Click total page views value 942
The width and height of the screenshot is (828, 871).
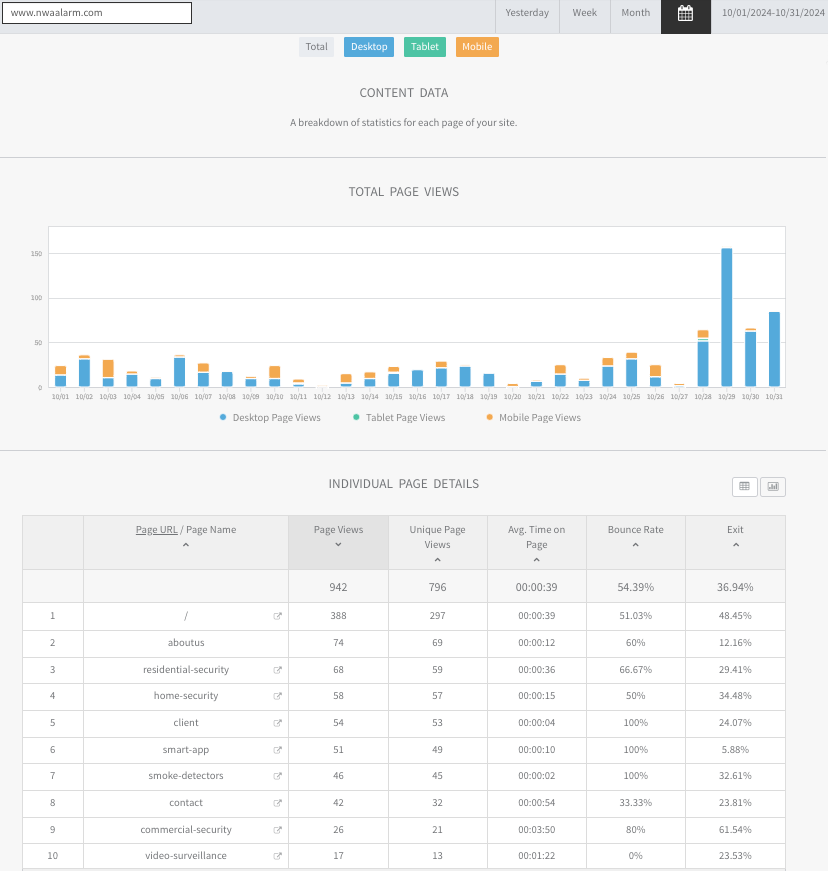(x=338, y=588)
